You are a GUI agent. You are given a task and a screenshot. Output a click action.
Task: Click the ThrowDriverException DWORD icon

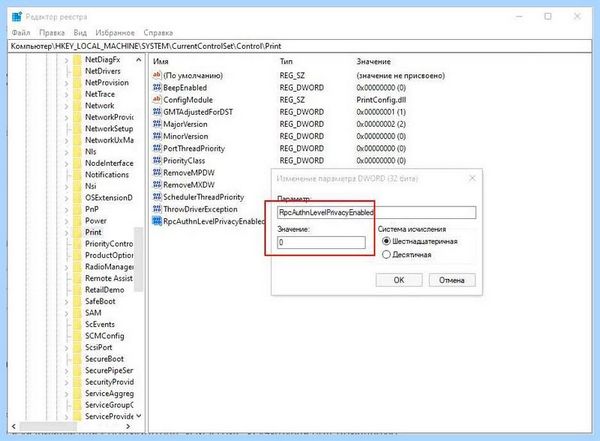click(x=157, y=209)
